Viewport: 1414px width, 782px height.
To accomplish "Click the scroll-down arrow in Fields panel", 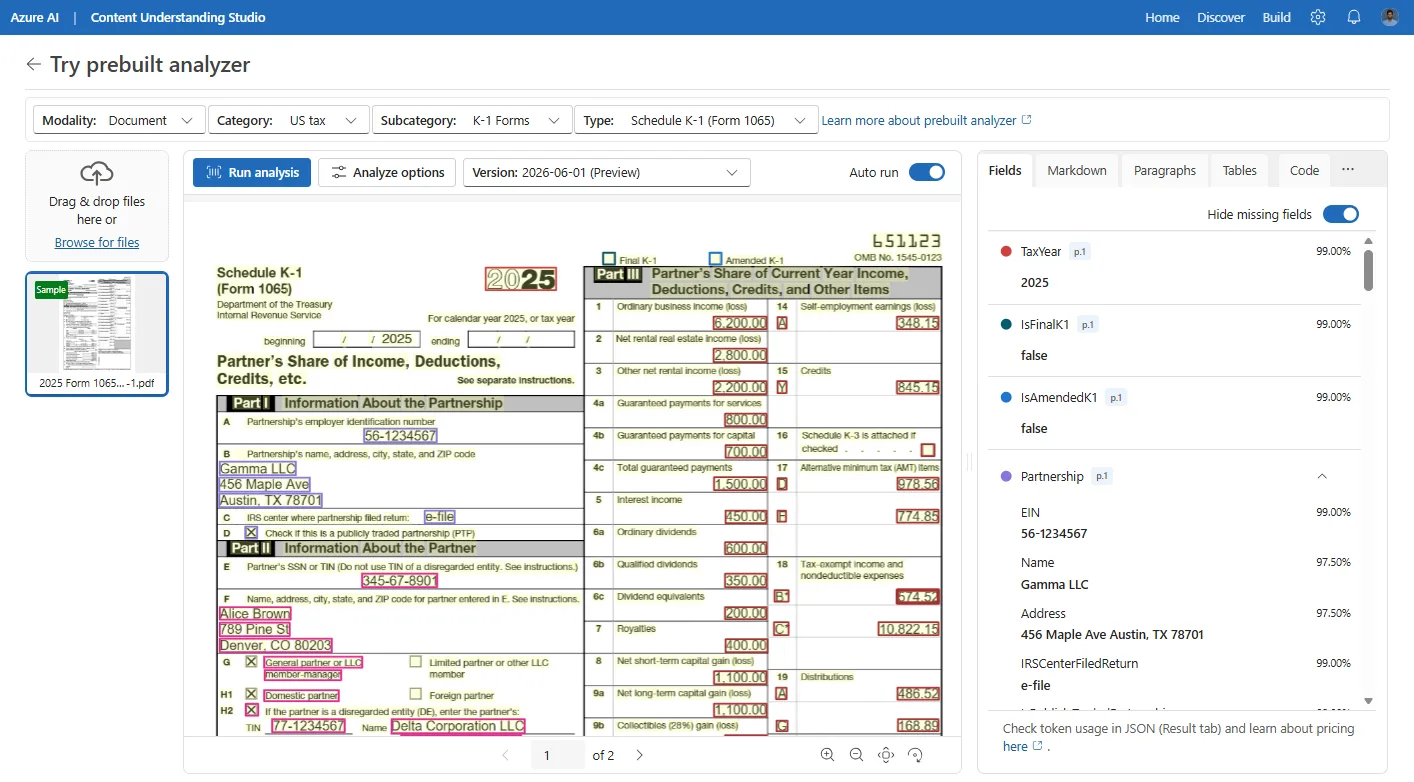I will pos(1368,701).
